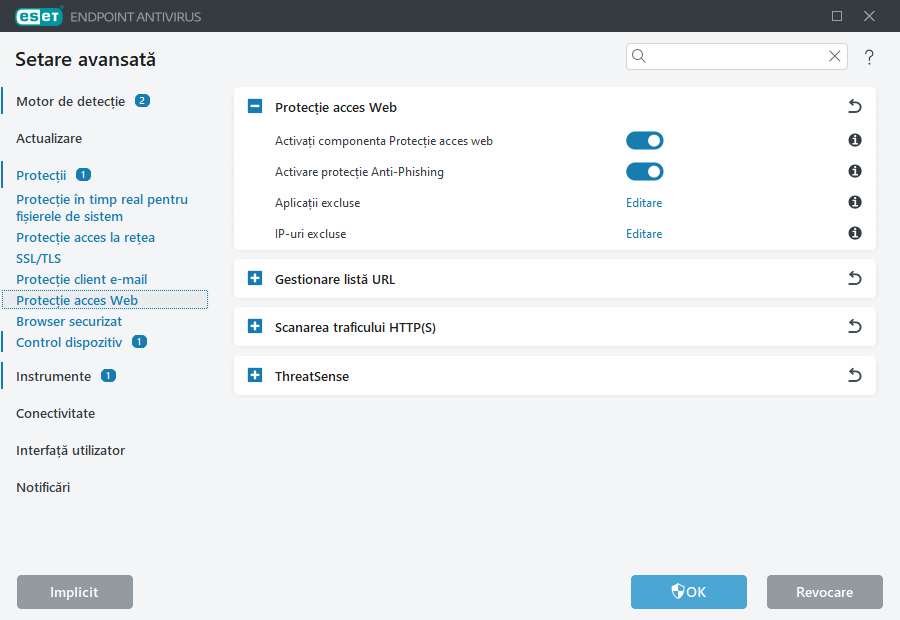The height and width of the screenshot is (620, 900).
Task: Open help with the question mark icon
Action: (869, 57)
